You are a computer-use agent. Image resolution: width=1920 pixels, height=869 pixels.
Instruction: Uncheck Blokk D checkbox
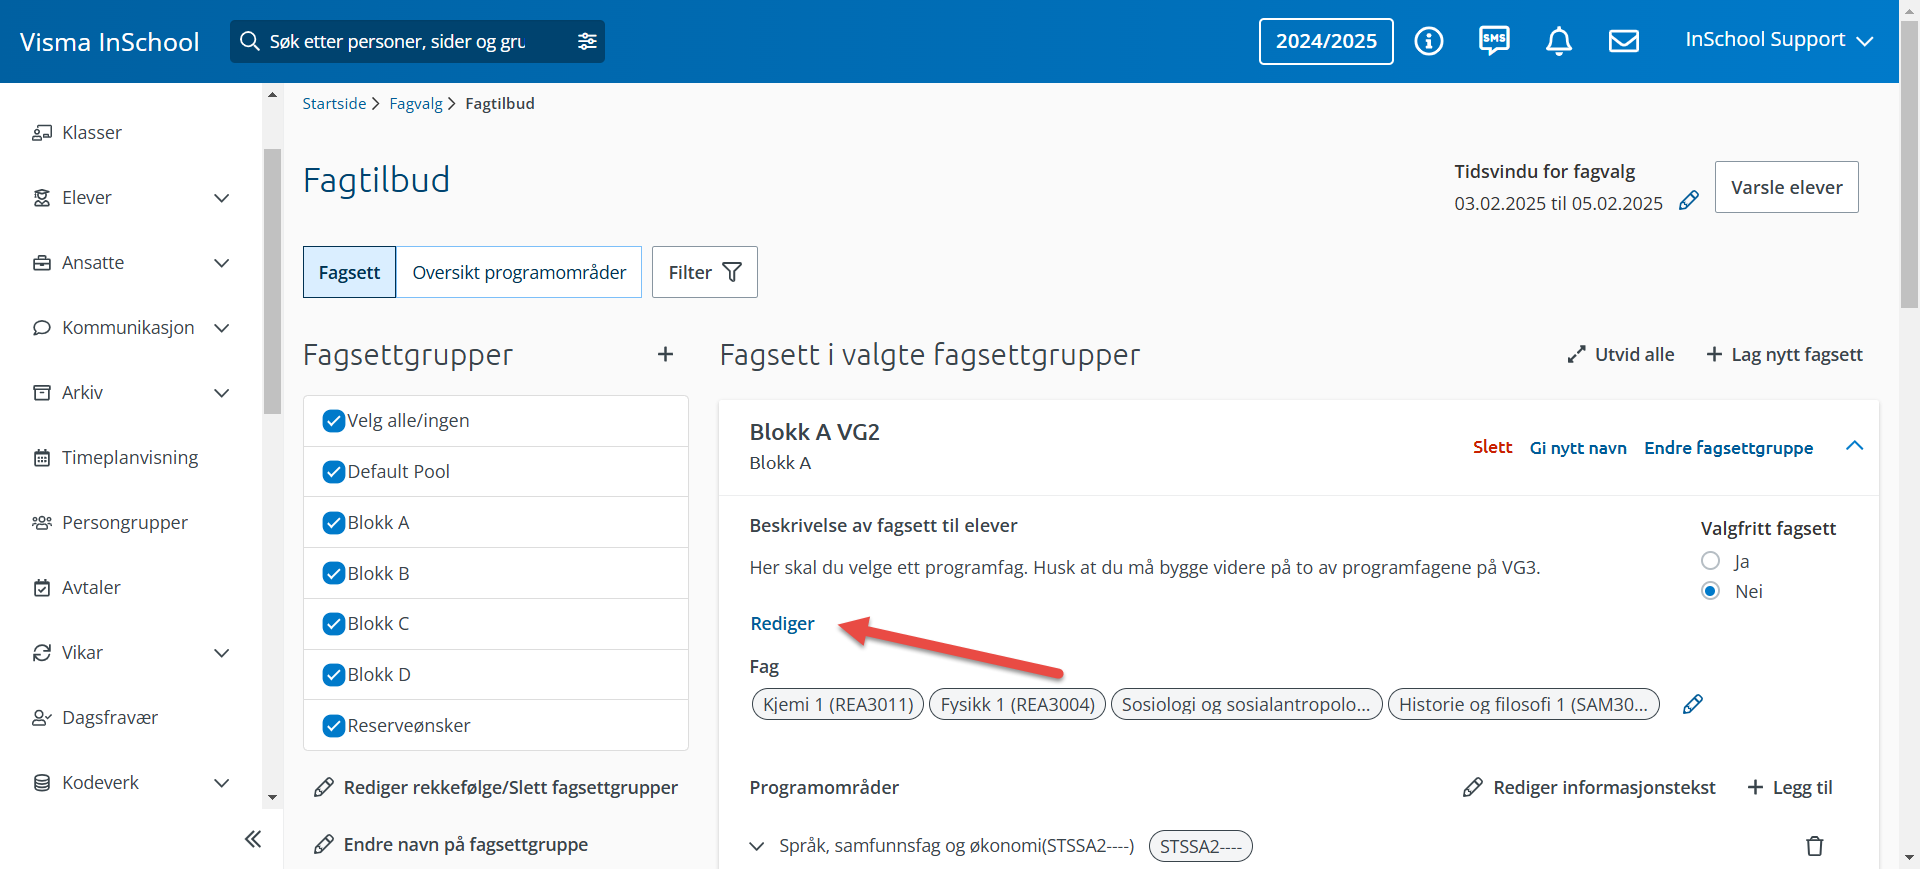[334, 675]
